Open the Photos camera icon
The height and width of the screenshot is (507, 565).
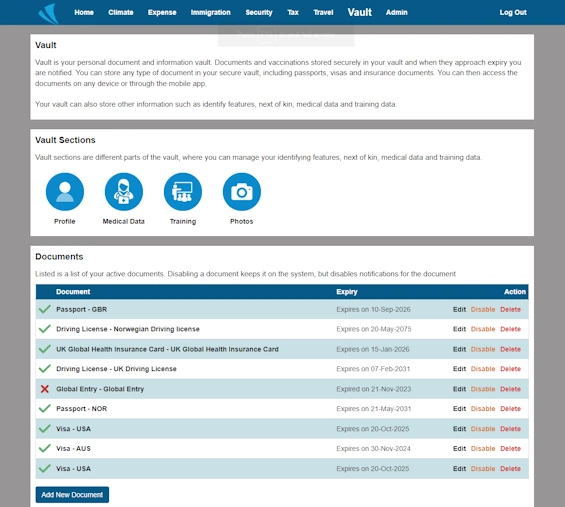241,192
